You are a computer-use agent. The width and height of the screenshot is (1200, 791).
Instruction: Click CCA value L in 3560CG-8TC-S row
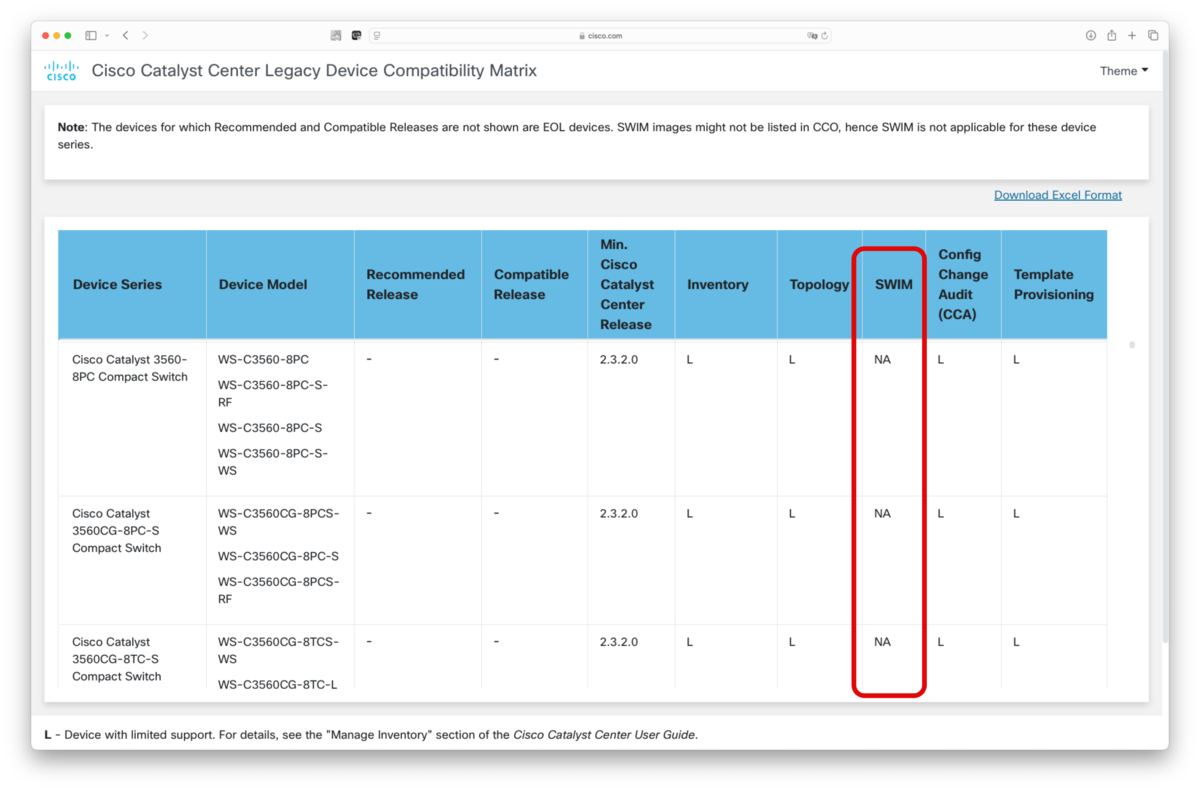pyautogui.click(x=941, y=642)
